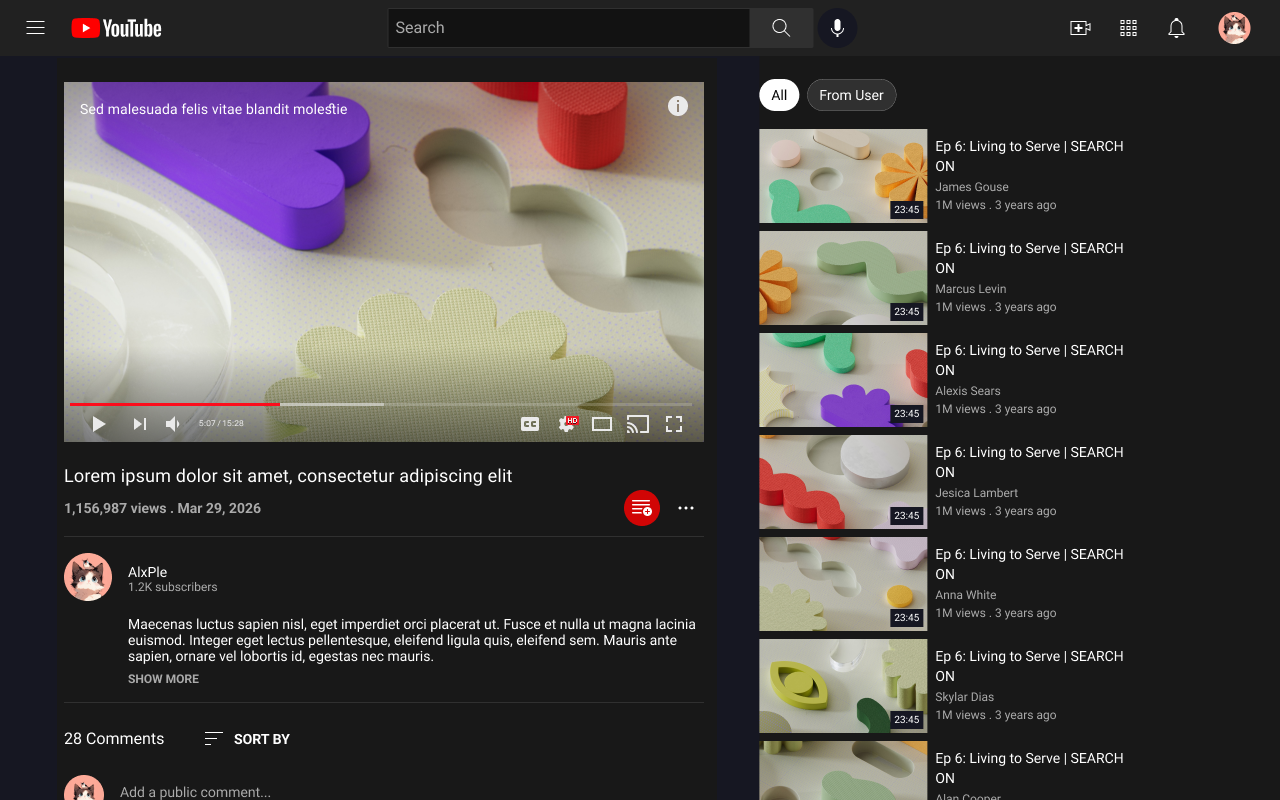Click the 1,156,987 views date line
1280x800 pixels.
click(x=163, y=508)
